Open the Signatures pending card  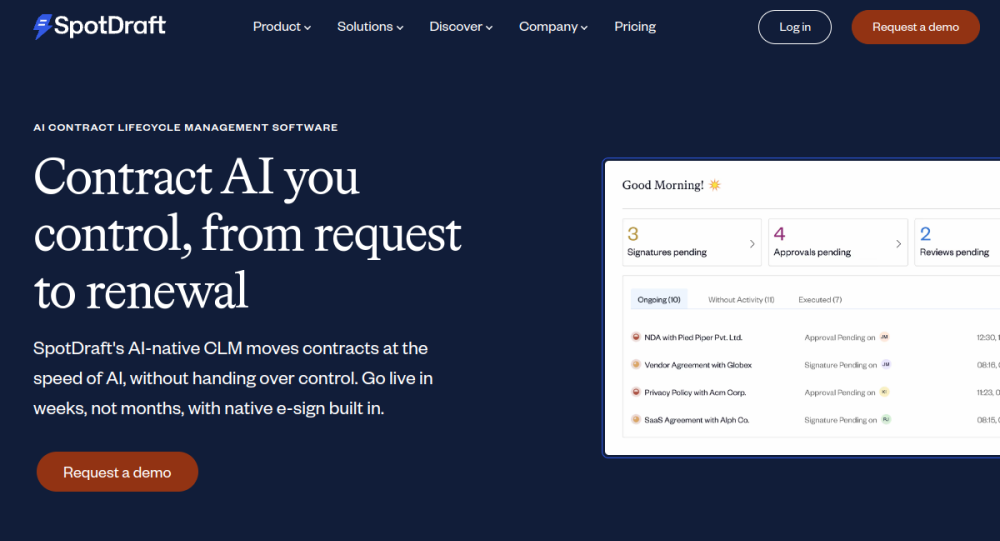pyautogui.click(x=692, y=242)
